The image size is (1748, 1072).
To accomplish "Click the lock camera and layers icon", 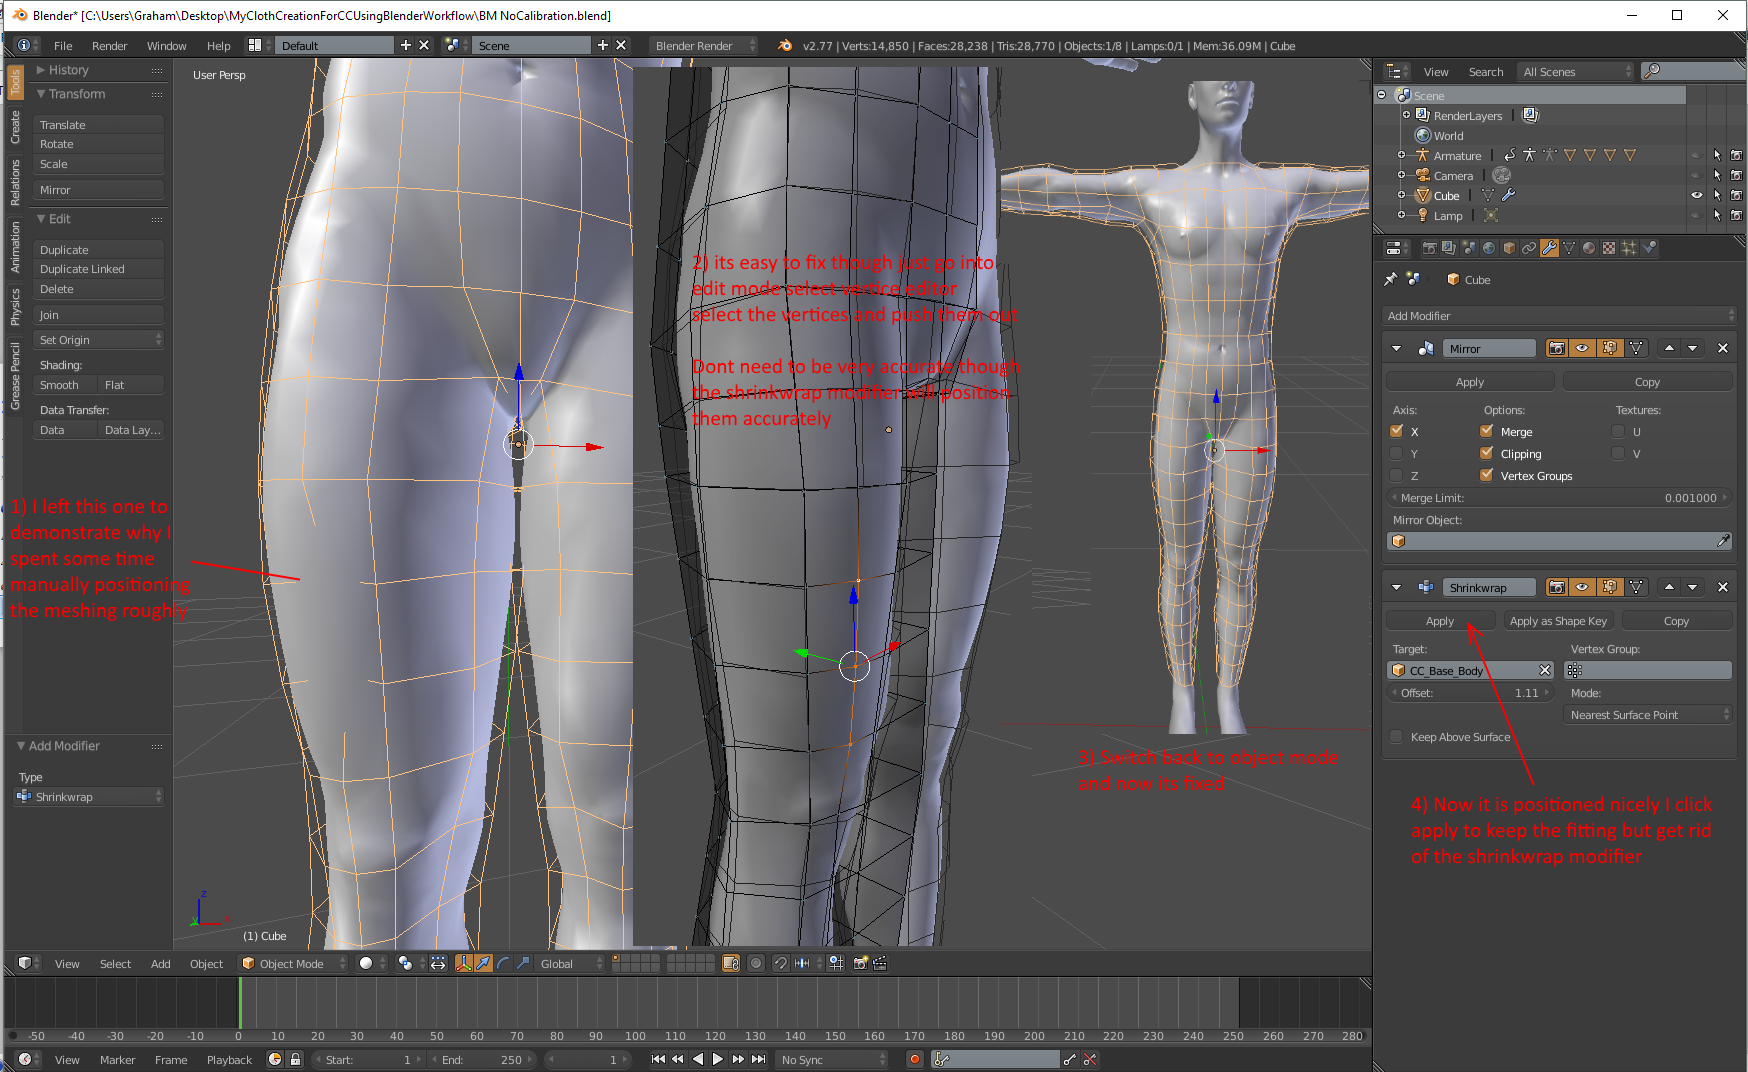I will (x=731, y=963).
